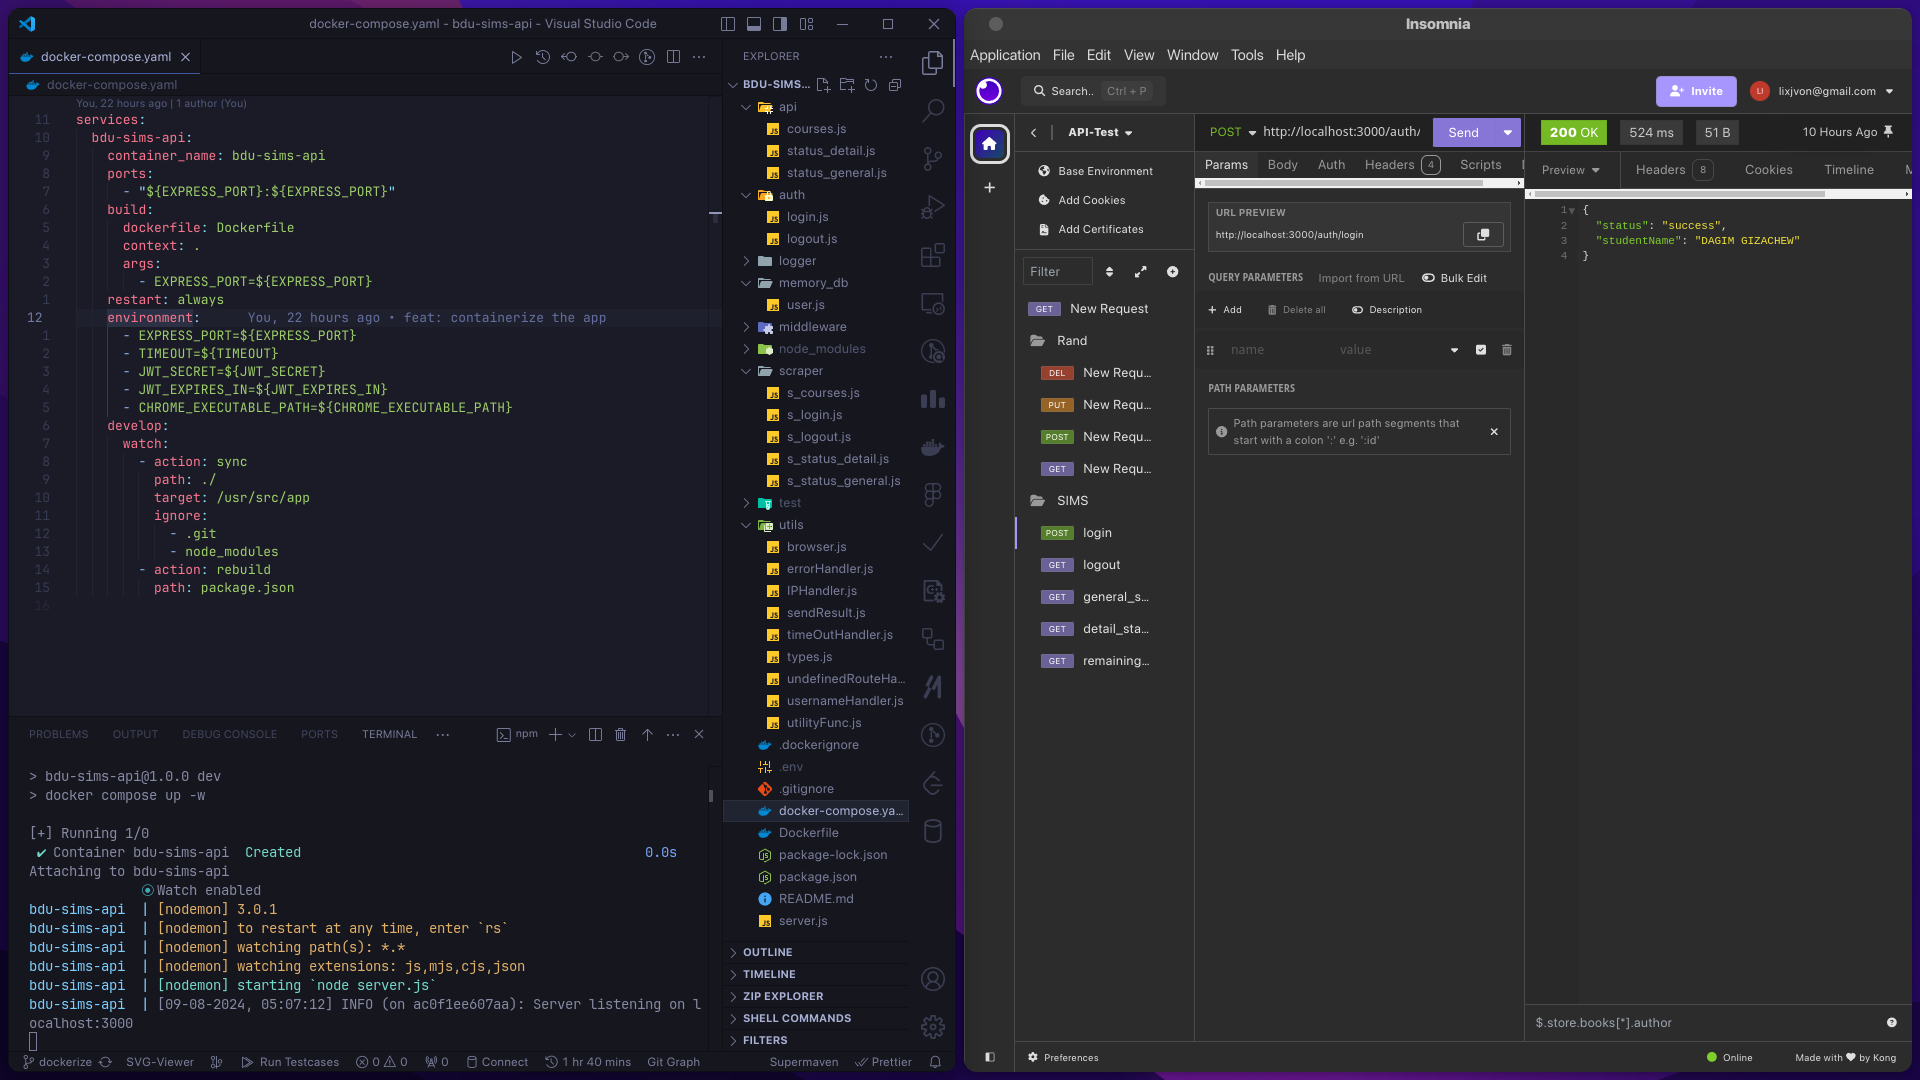1920x1080 pixels.
Task: Open Remote Explorer in VS Code activity bar
Action: tap(932, 303)
